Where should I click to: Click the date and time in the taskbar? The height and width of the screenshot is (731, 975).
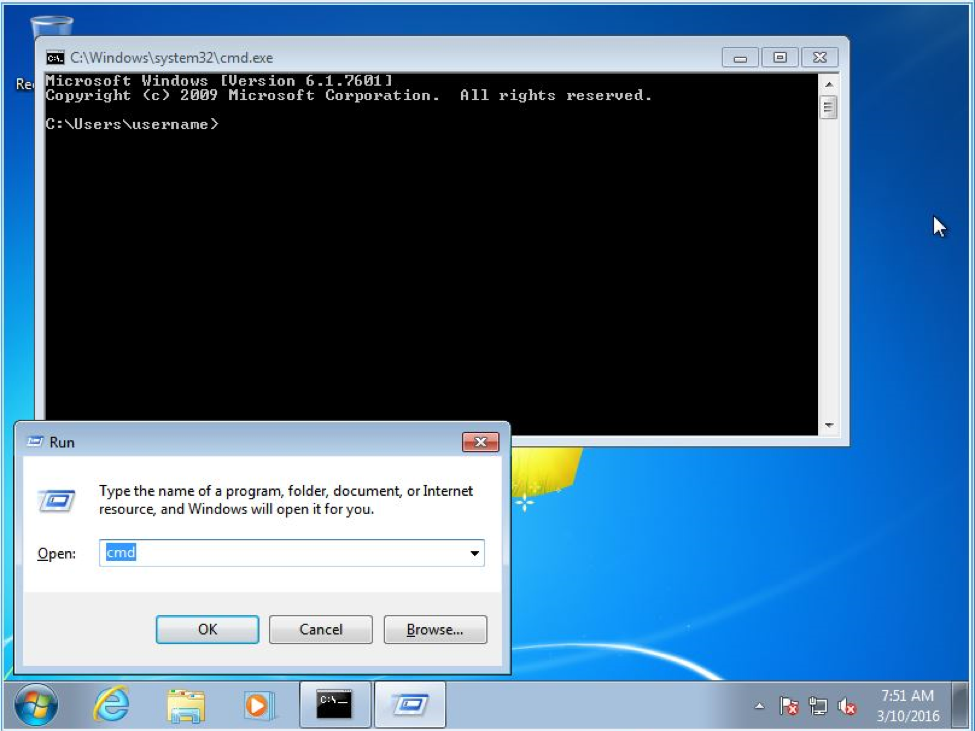coord(906,704)
